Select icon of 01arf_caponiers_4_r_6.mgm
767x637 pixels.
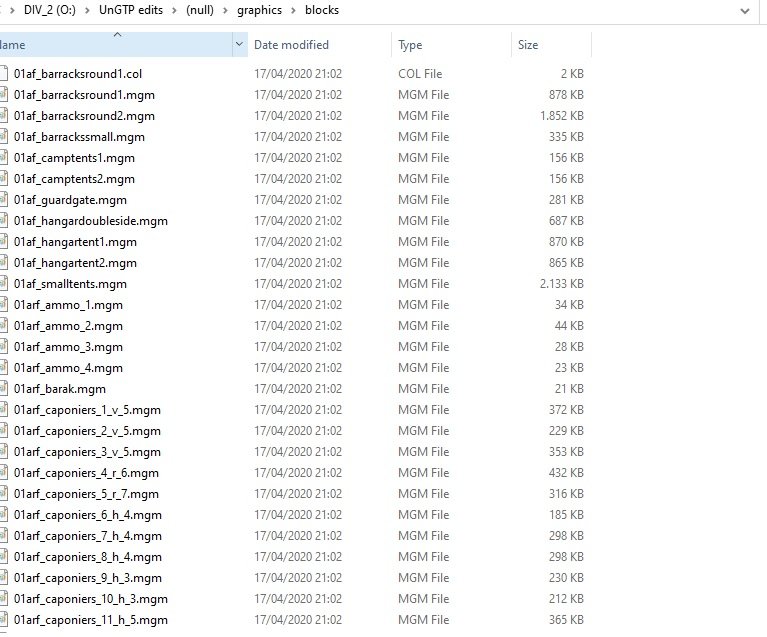[4, 473]
